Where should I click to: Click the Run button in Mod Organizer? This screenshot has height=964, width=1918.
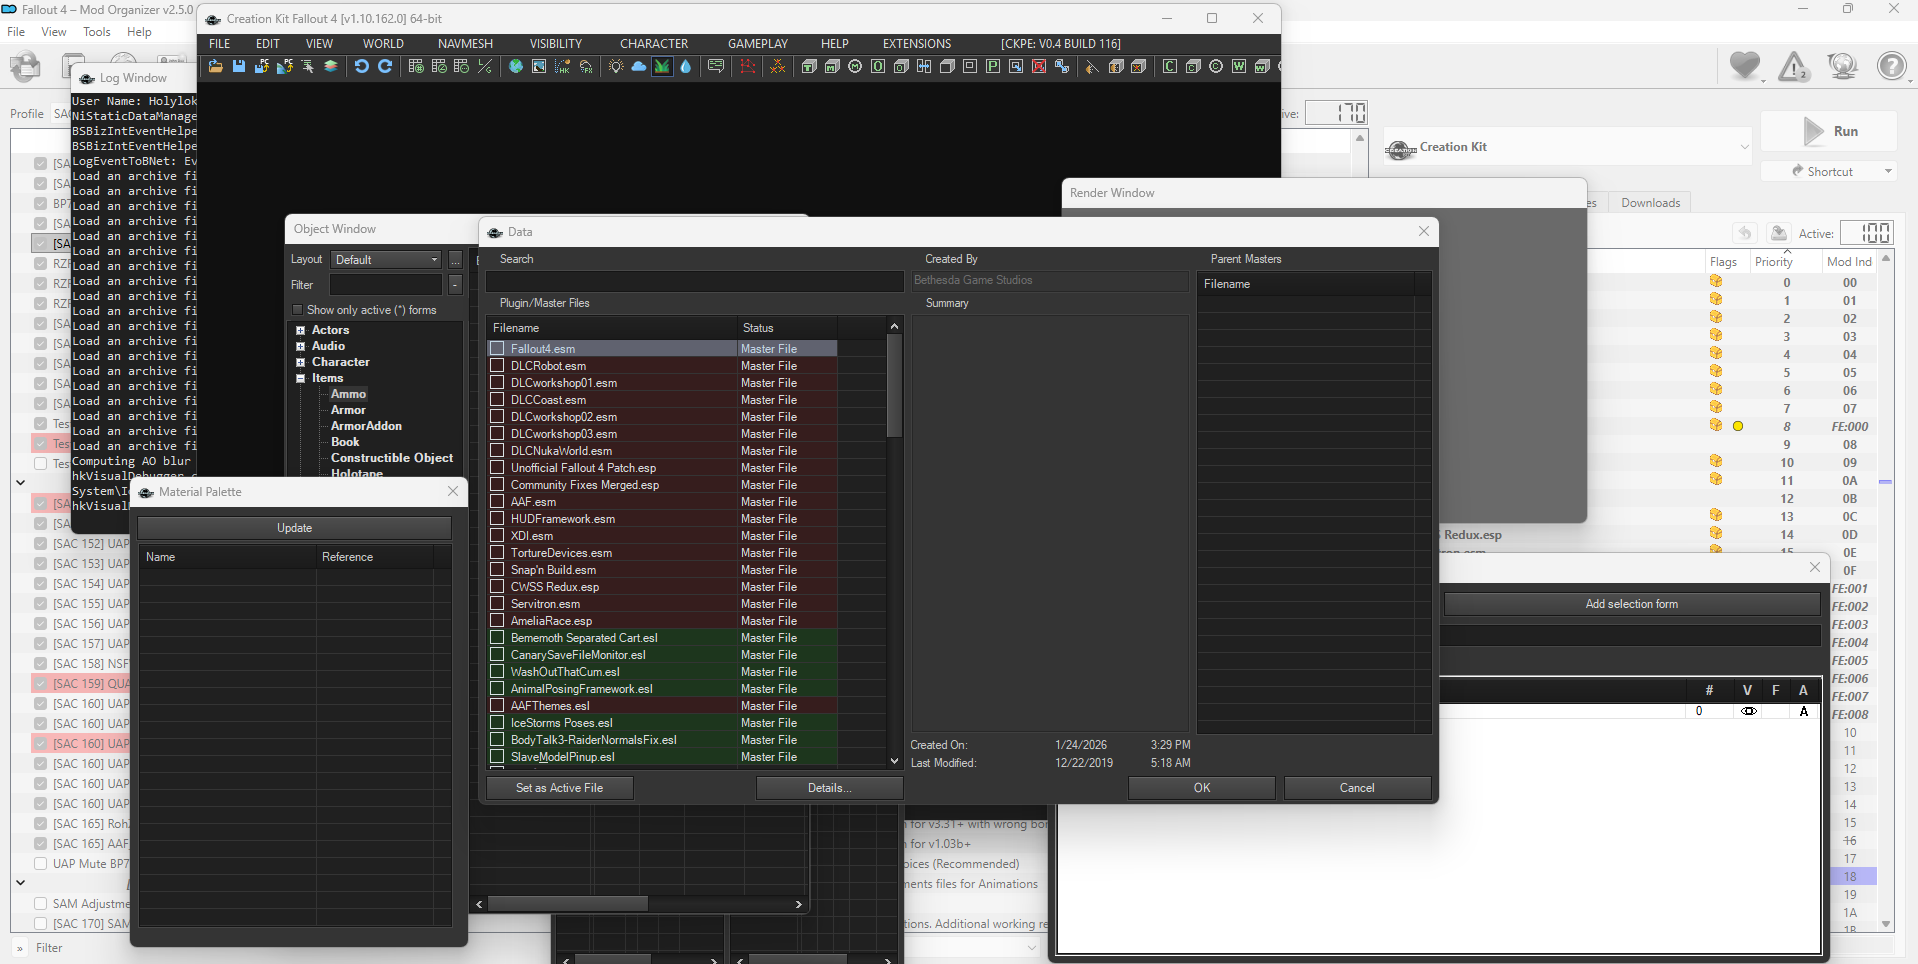coord(1830,131)
